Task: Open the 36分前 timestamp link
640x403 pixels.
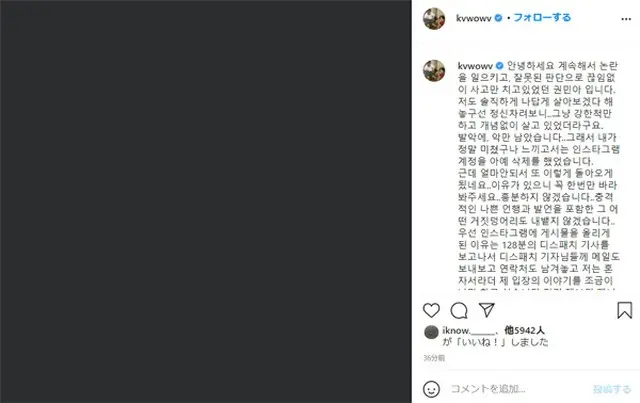Action: tap(434, 358)
